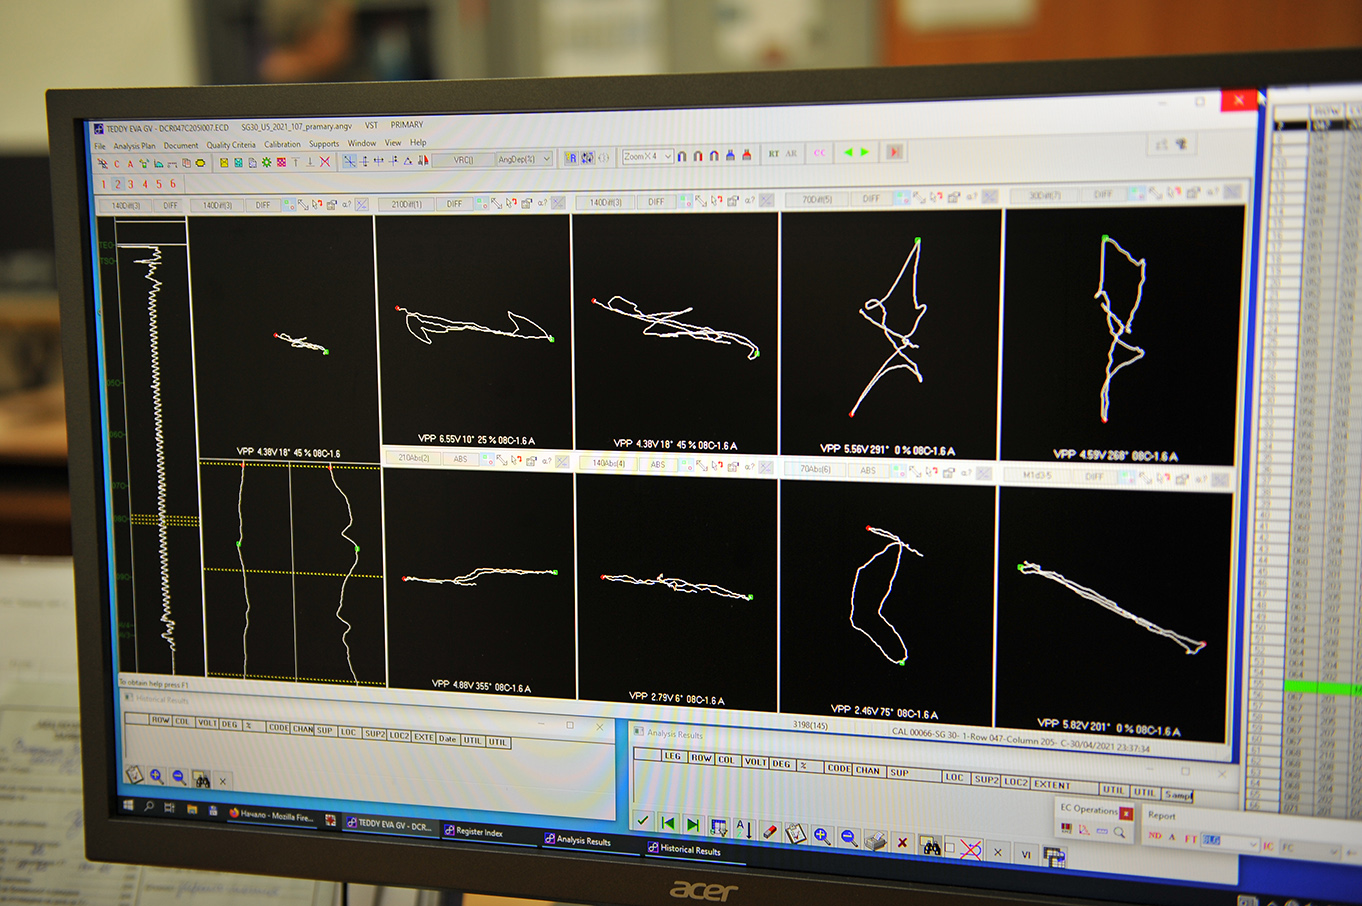Switch to the Mozilla Firefox taskbar item
The height and width of the screenshot is (906, 1362).
272,817
